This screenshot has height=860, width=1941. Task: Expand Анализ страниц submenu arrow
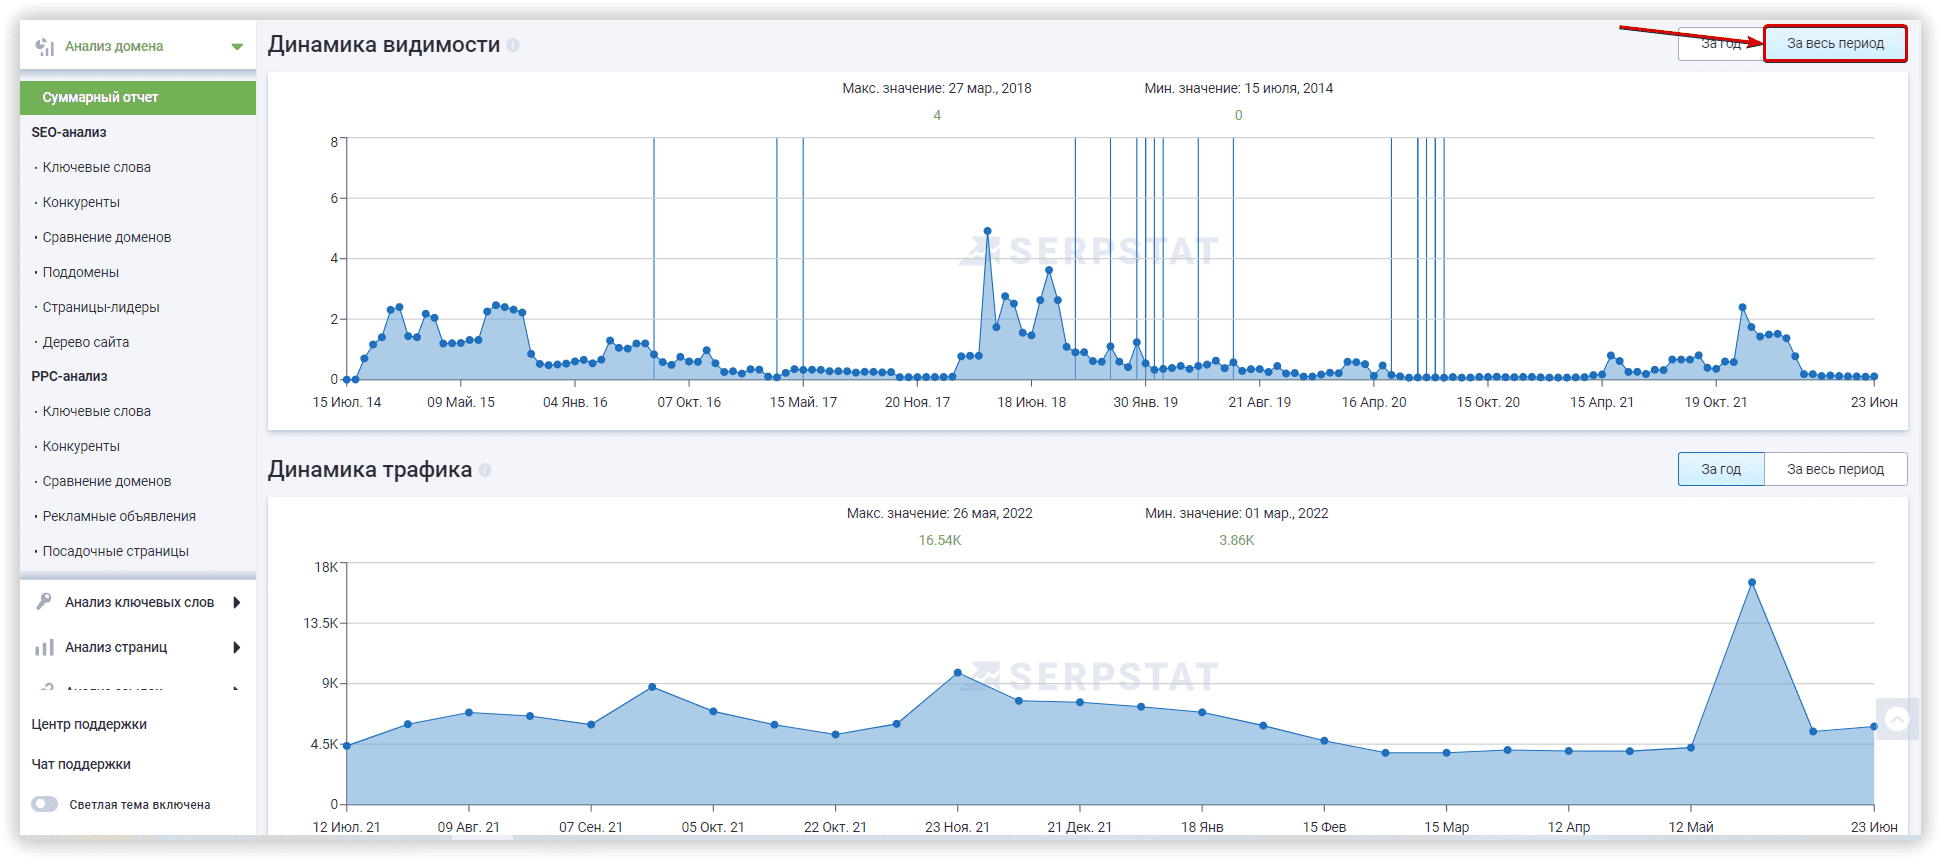pyautogui.click(x=237, y=647)
